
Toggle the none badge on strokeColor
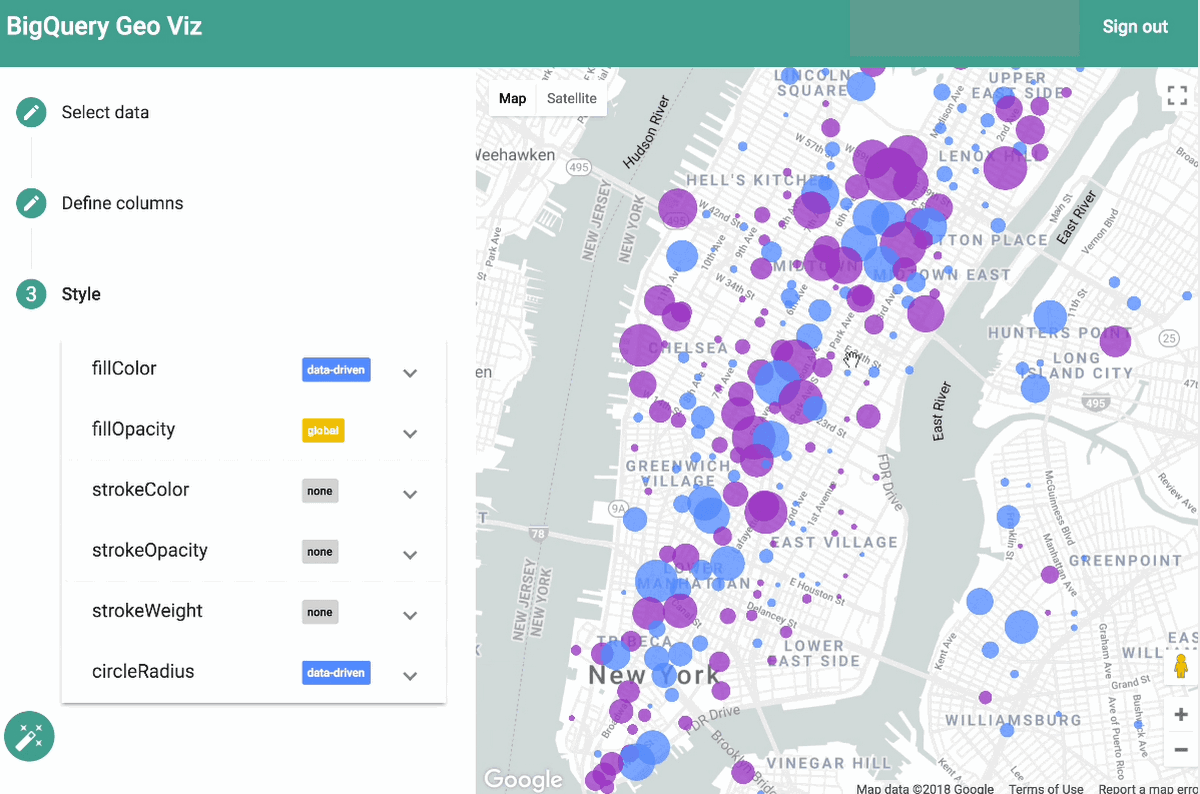pyautogui.click(x=320, y=491)
